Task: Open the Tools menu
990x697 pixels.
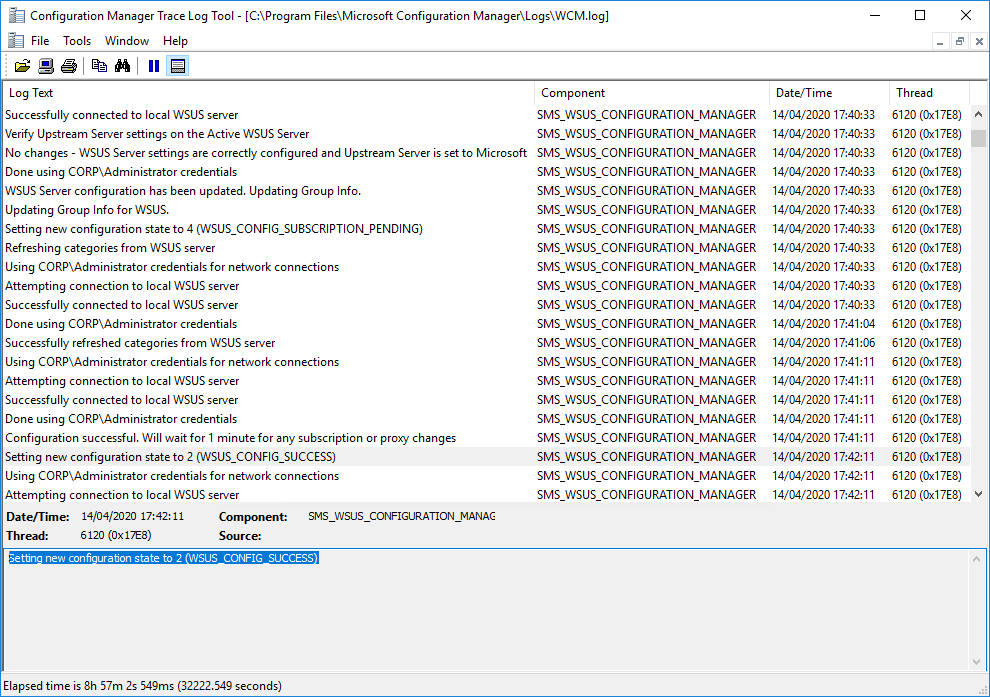Action: coord(77,41)
